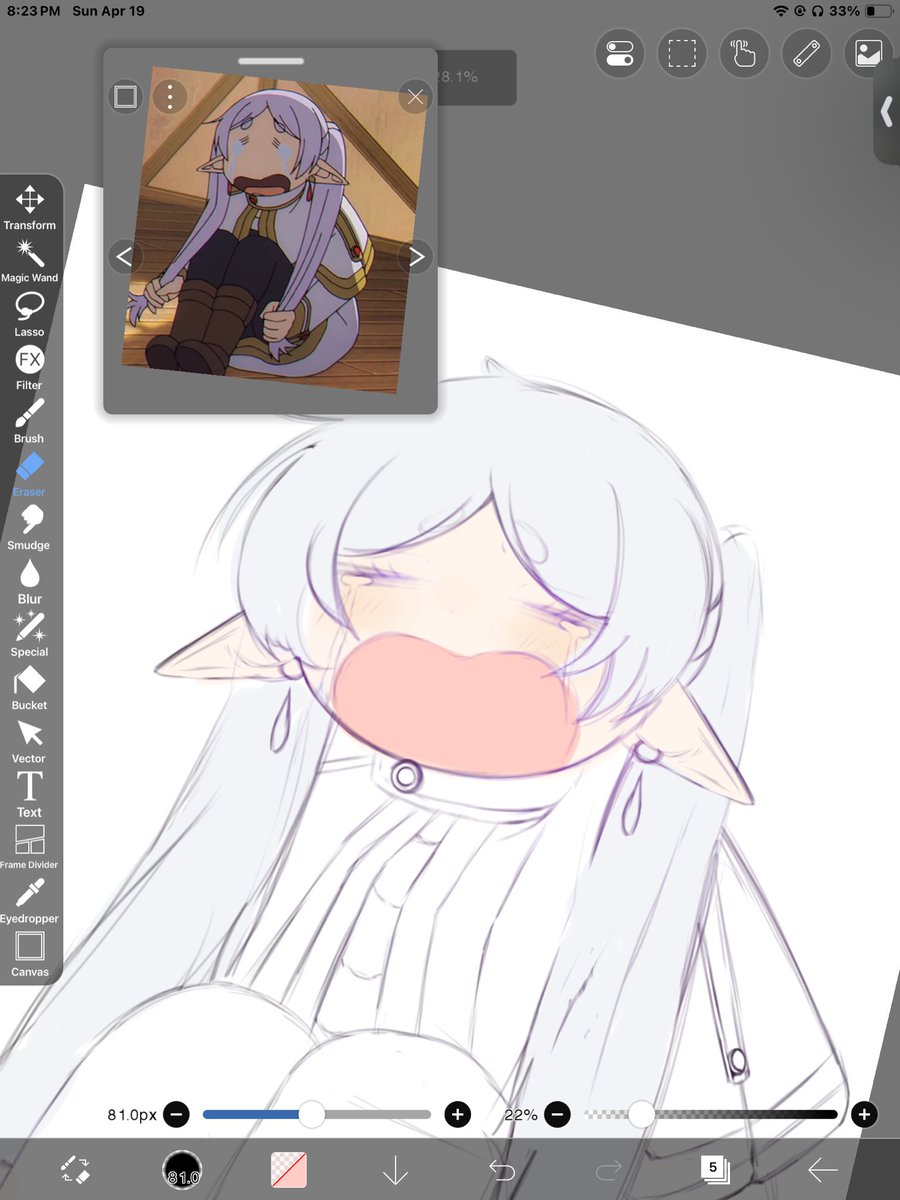The width and height of the screenshot is (900, 1200).
Task: Open the layers panel showing 5
Action: tap(715, 1169)
